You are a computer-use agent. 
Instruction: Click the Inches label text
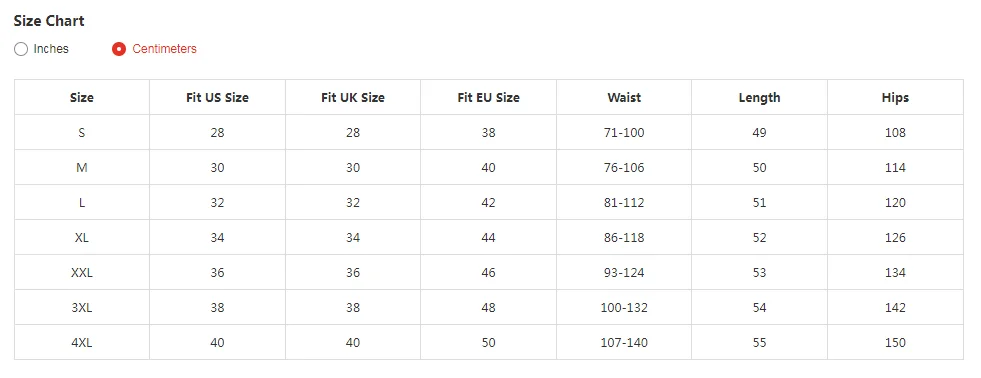pyautogui.click(x=51, y=49)
